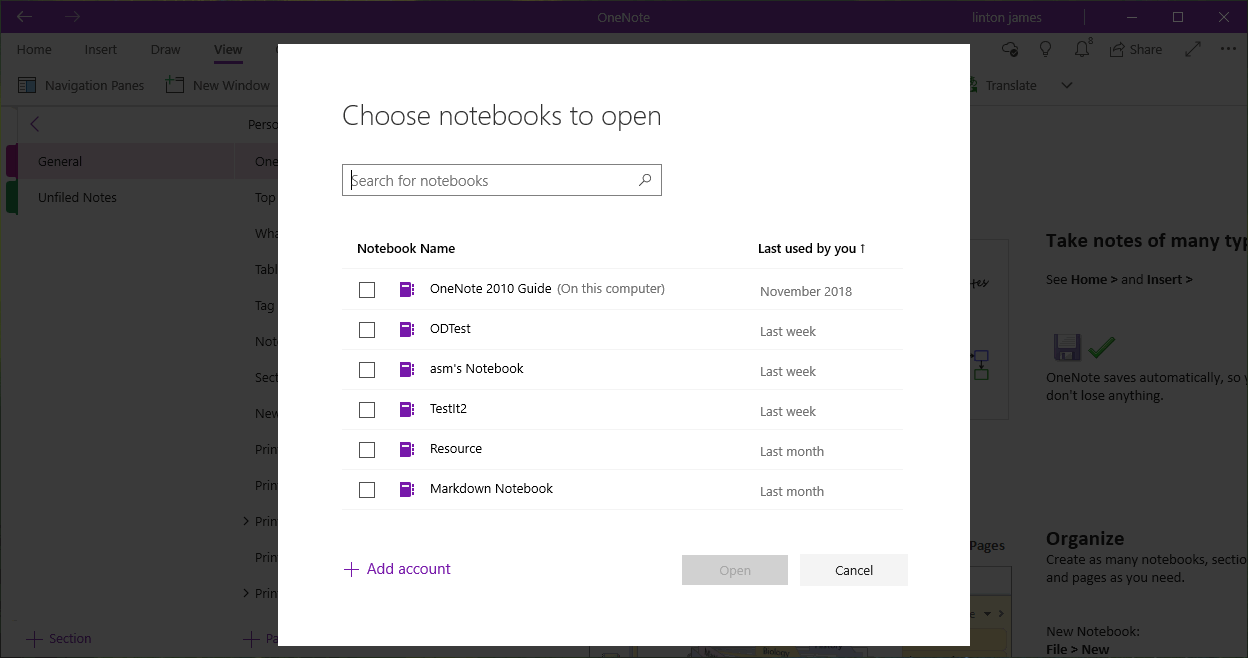
Task: Click the Resource notebook icon
Action: 406,450
